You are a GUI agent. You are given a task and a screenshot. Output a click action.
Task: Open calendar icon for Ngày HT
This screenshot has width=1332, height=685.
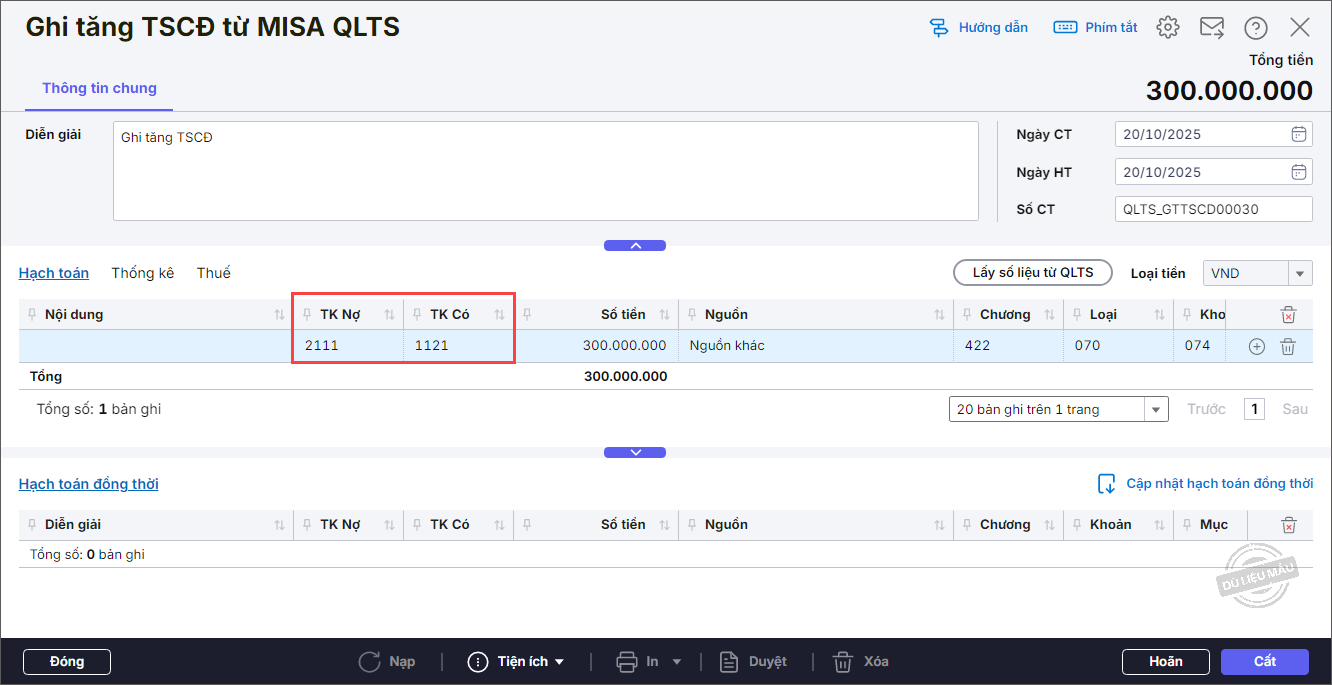click(1299, 172)
